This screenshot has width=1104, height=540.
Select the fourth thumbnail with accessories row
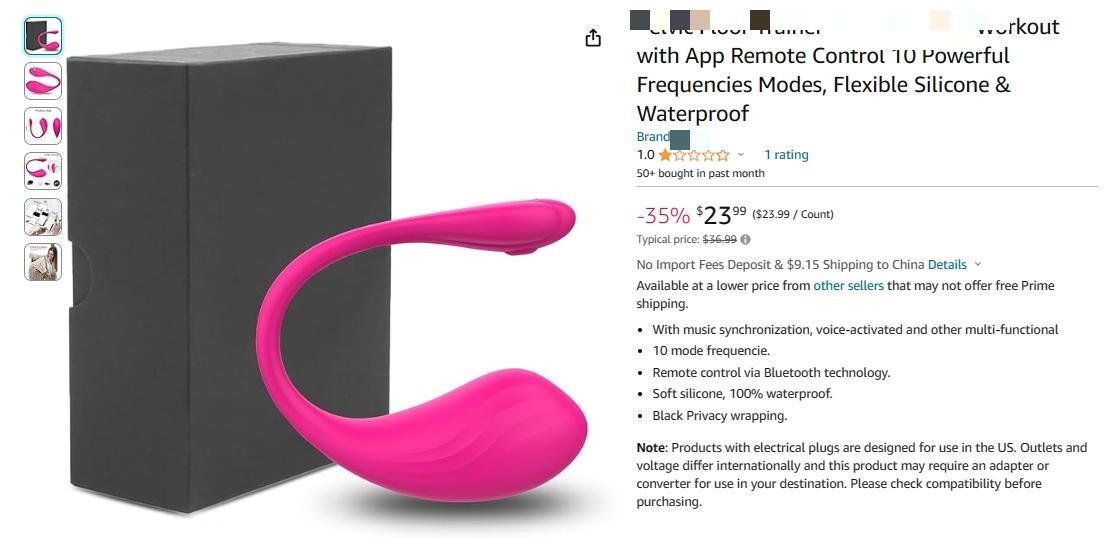tap(43, 171)
